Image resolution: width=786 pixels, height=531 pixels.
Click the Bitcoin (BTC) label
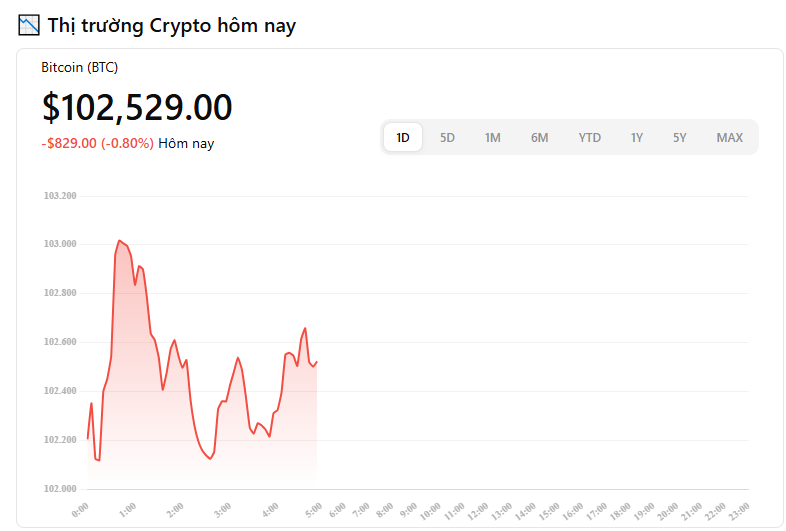point(79,68)
